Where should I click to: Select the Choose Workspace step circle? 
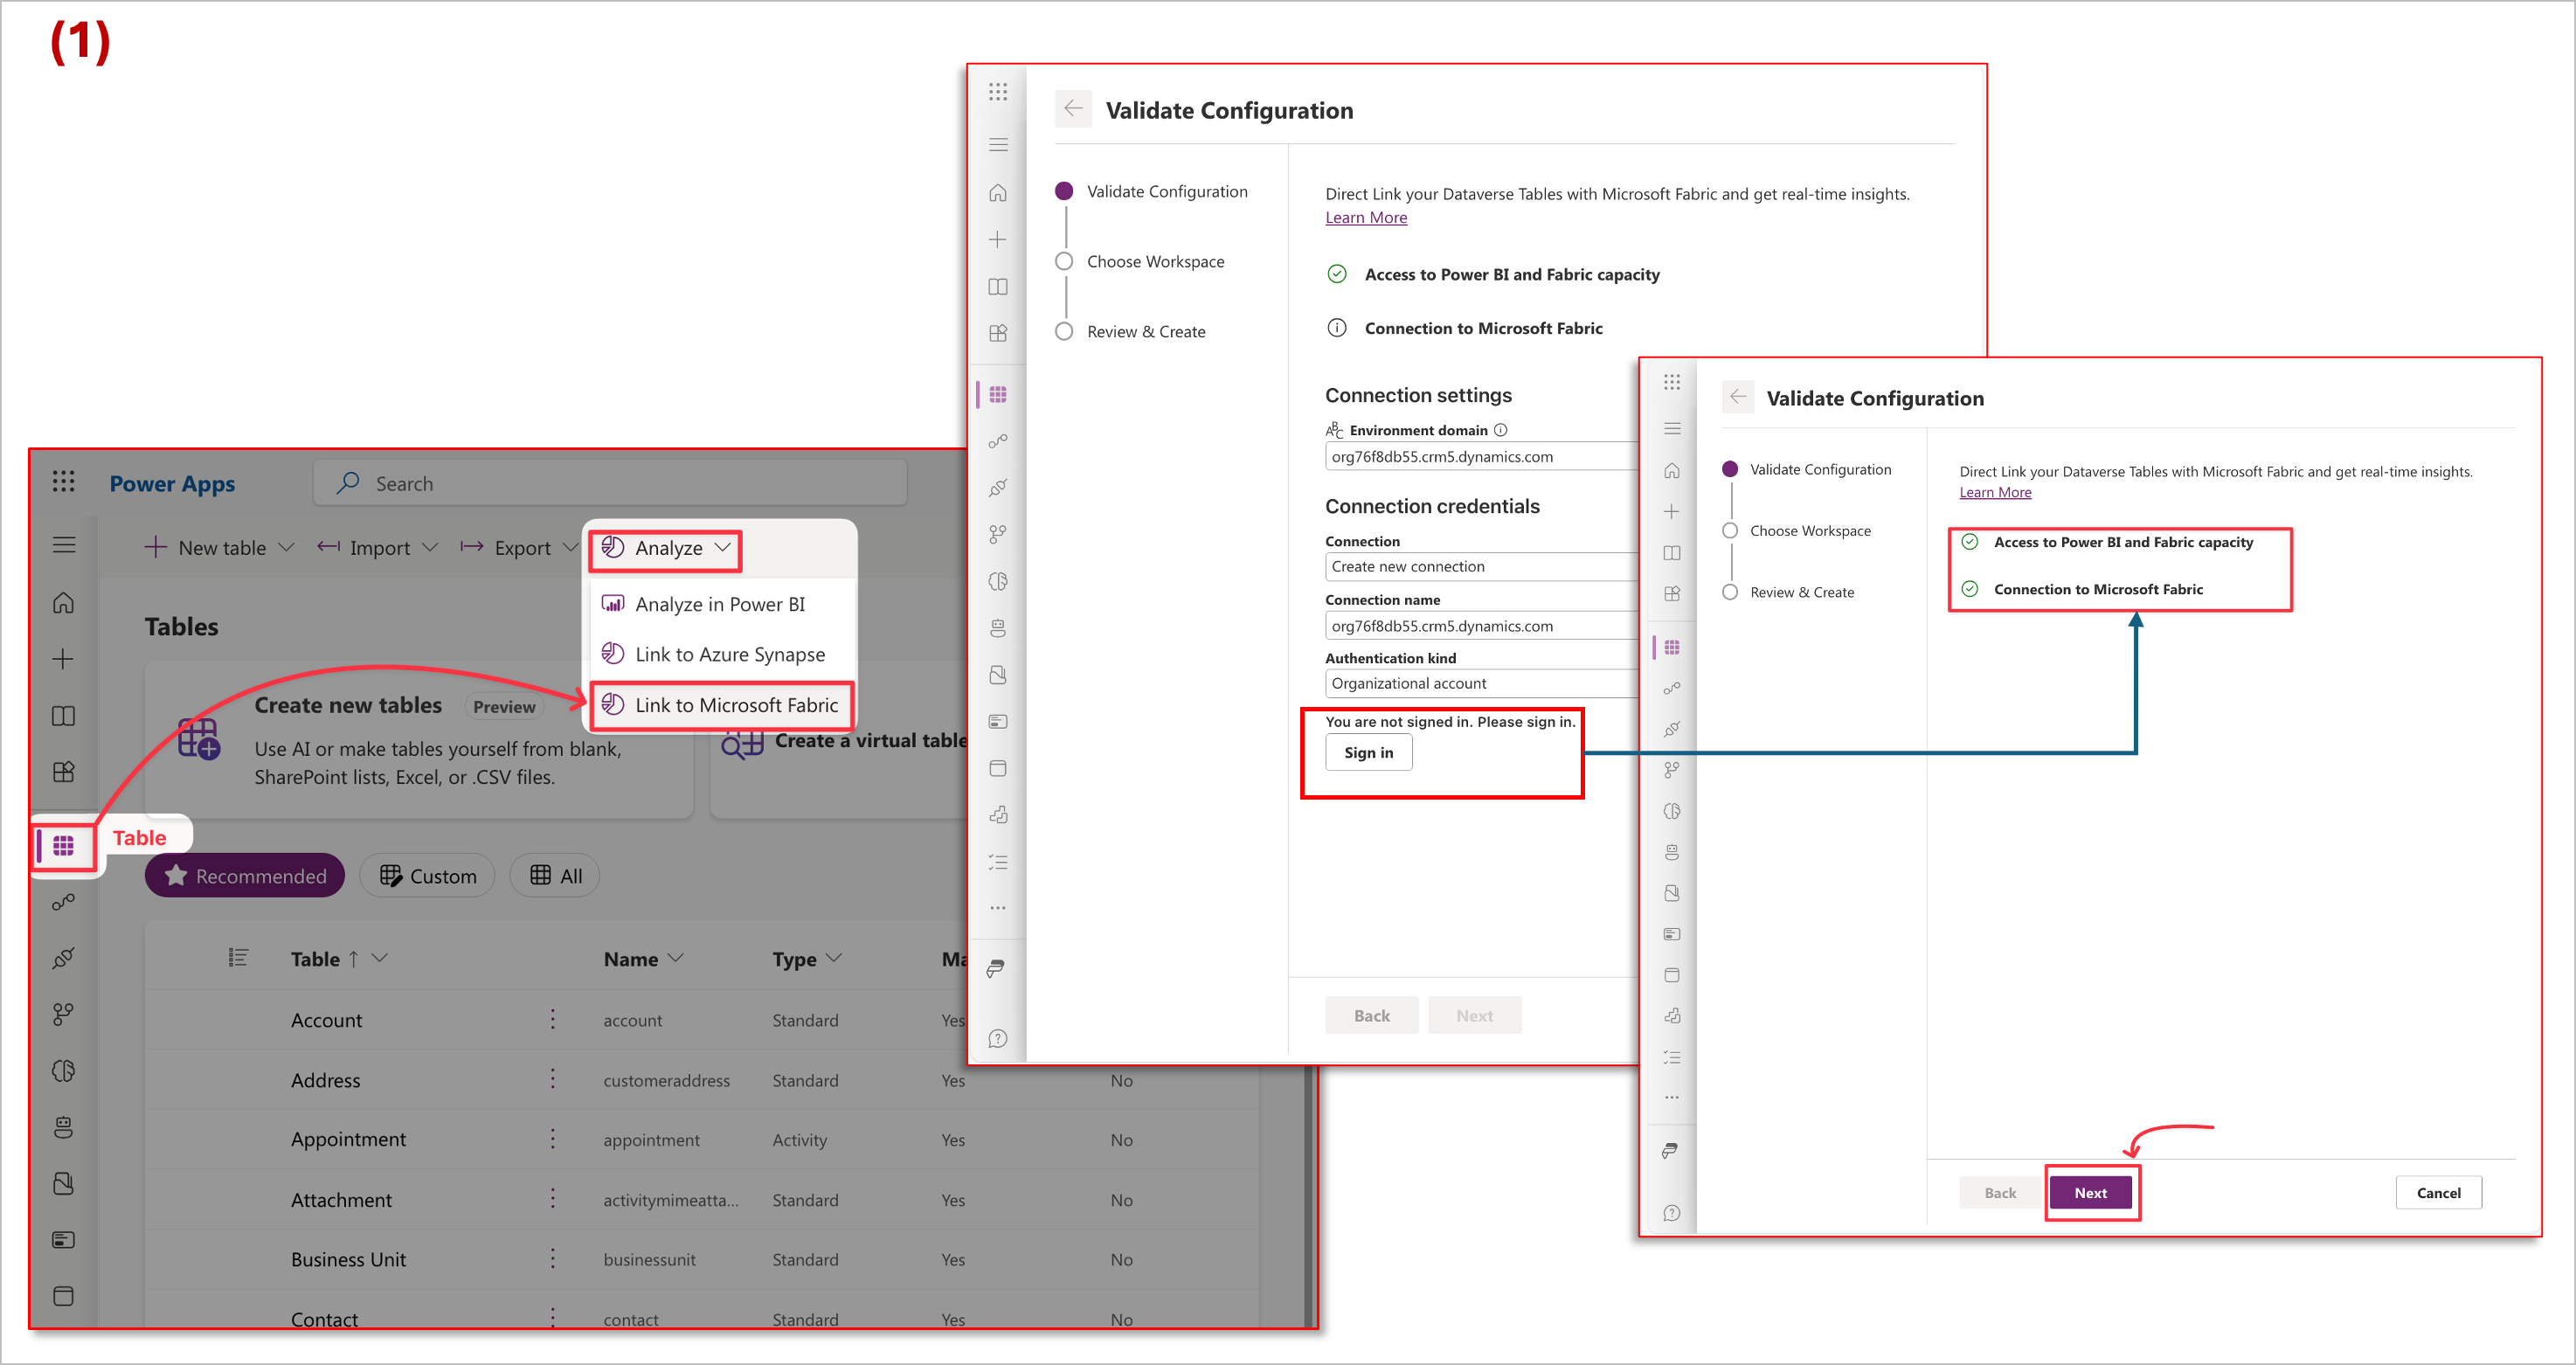click(1064, 262)
